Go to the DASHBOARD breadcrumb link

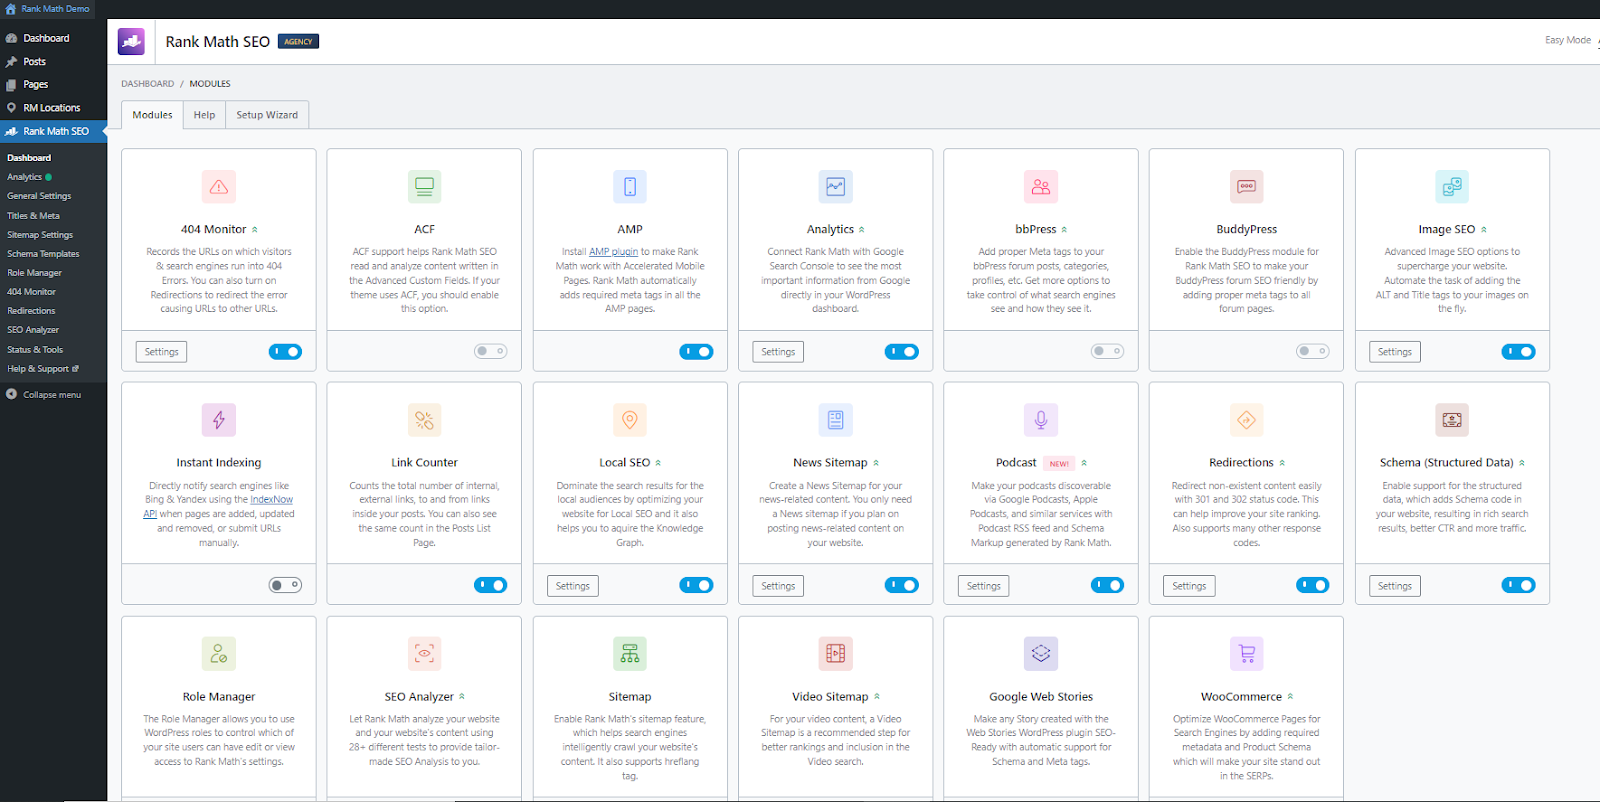(x=147, y=84)
